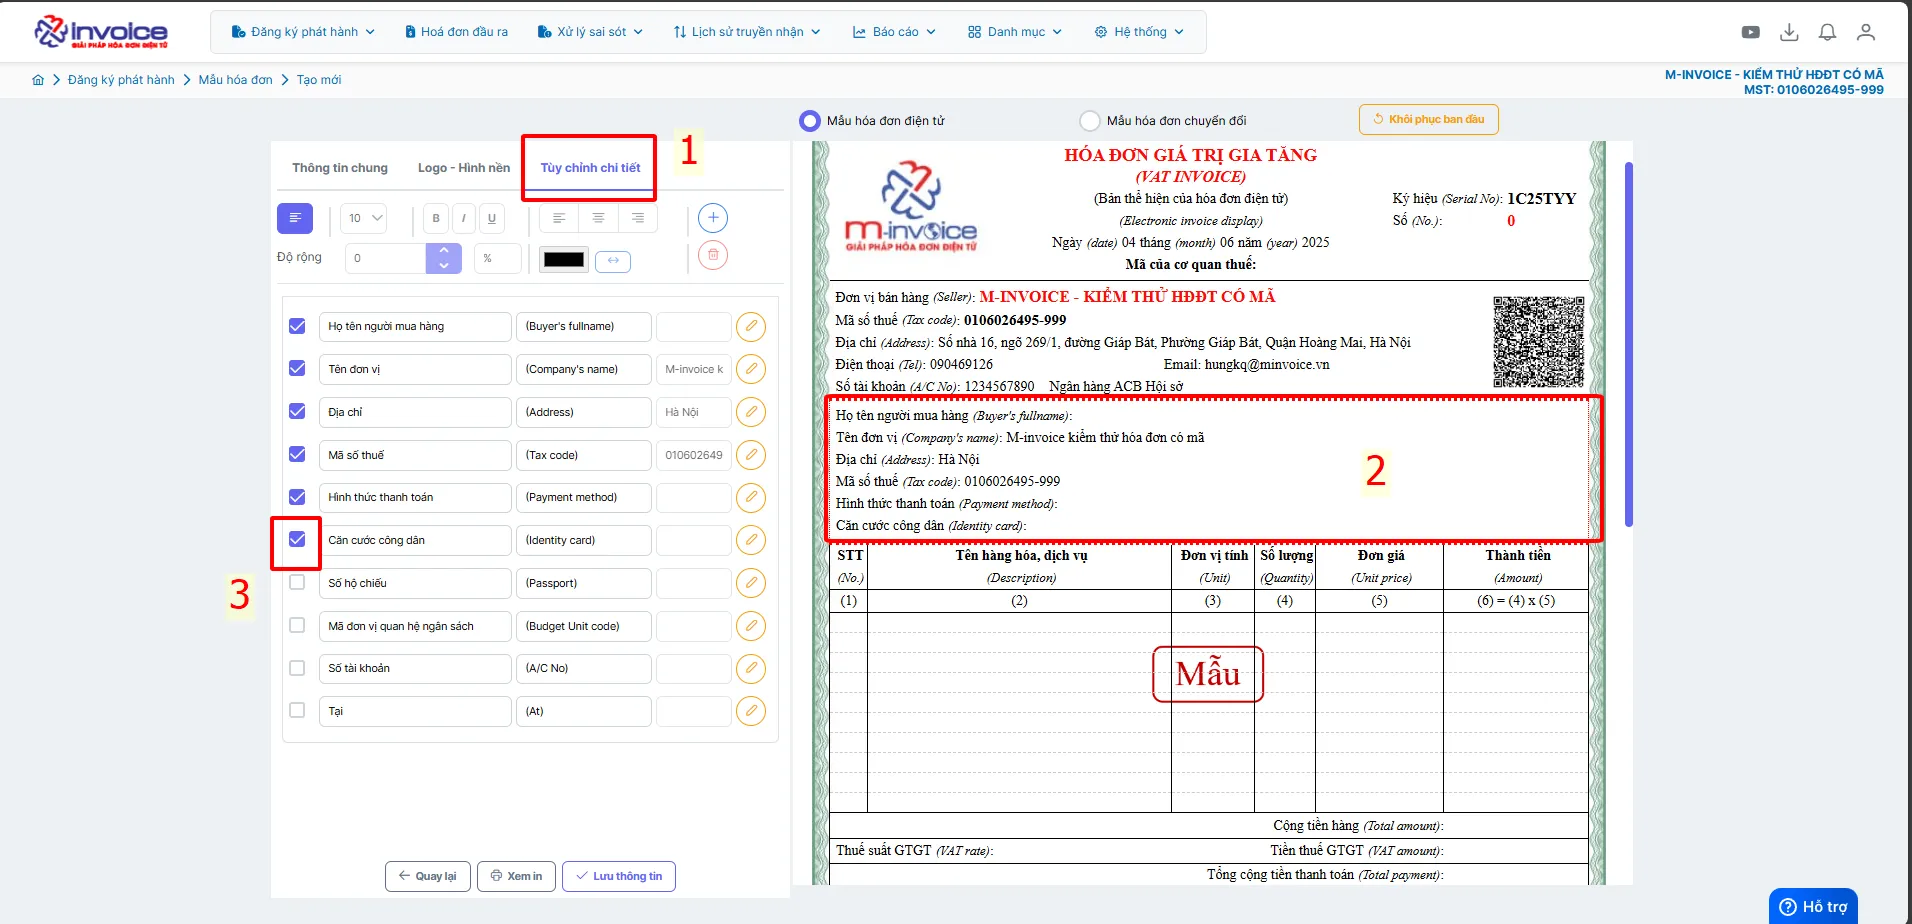The height and width of the screenshot is (924, 1912).
Task: Click the red trash delete button
Action: [713, 255]
